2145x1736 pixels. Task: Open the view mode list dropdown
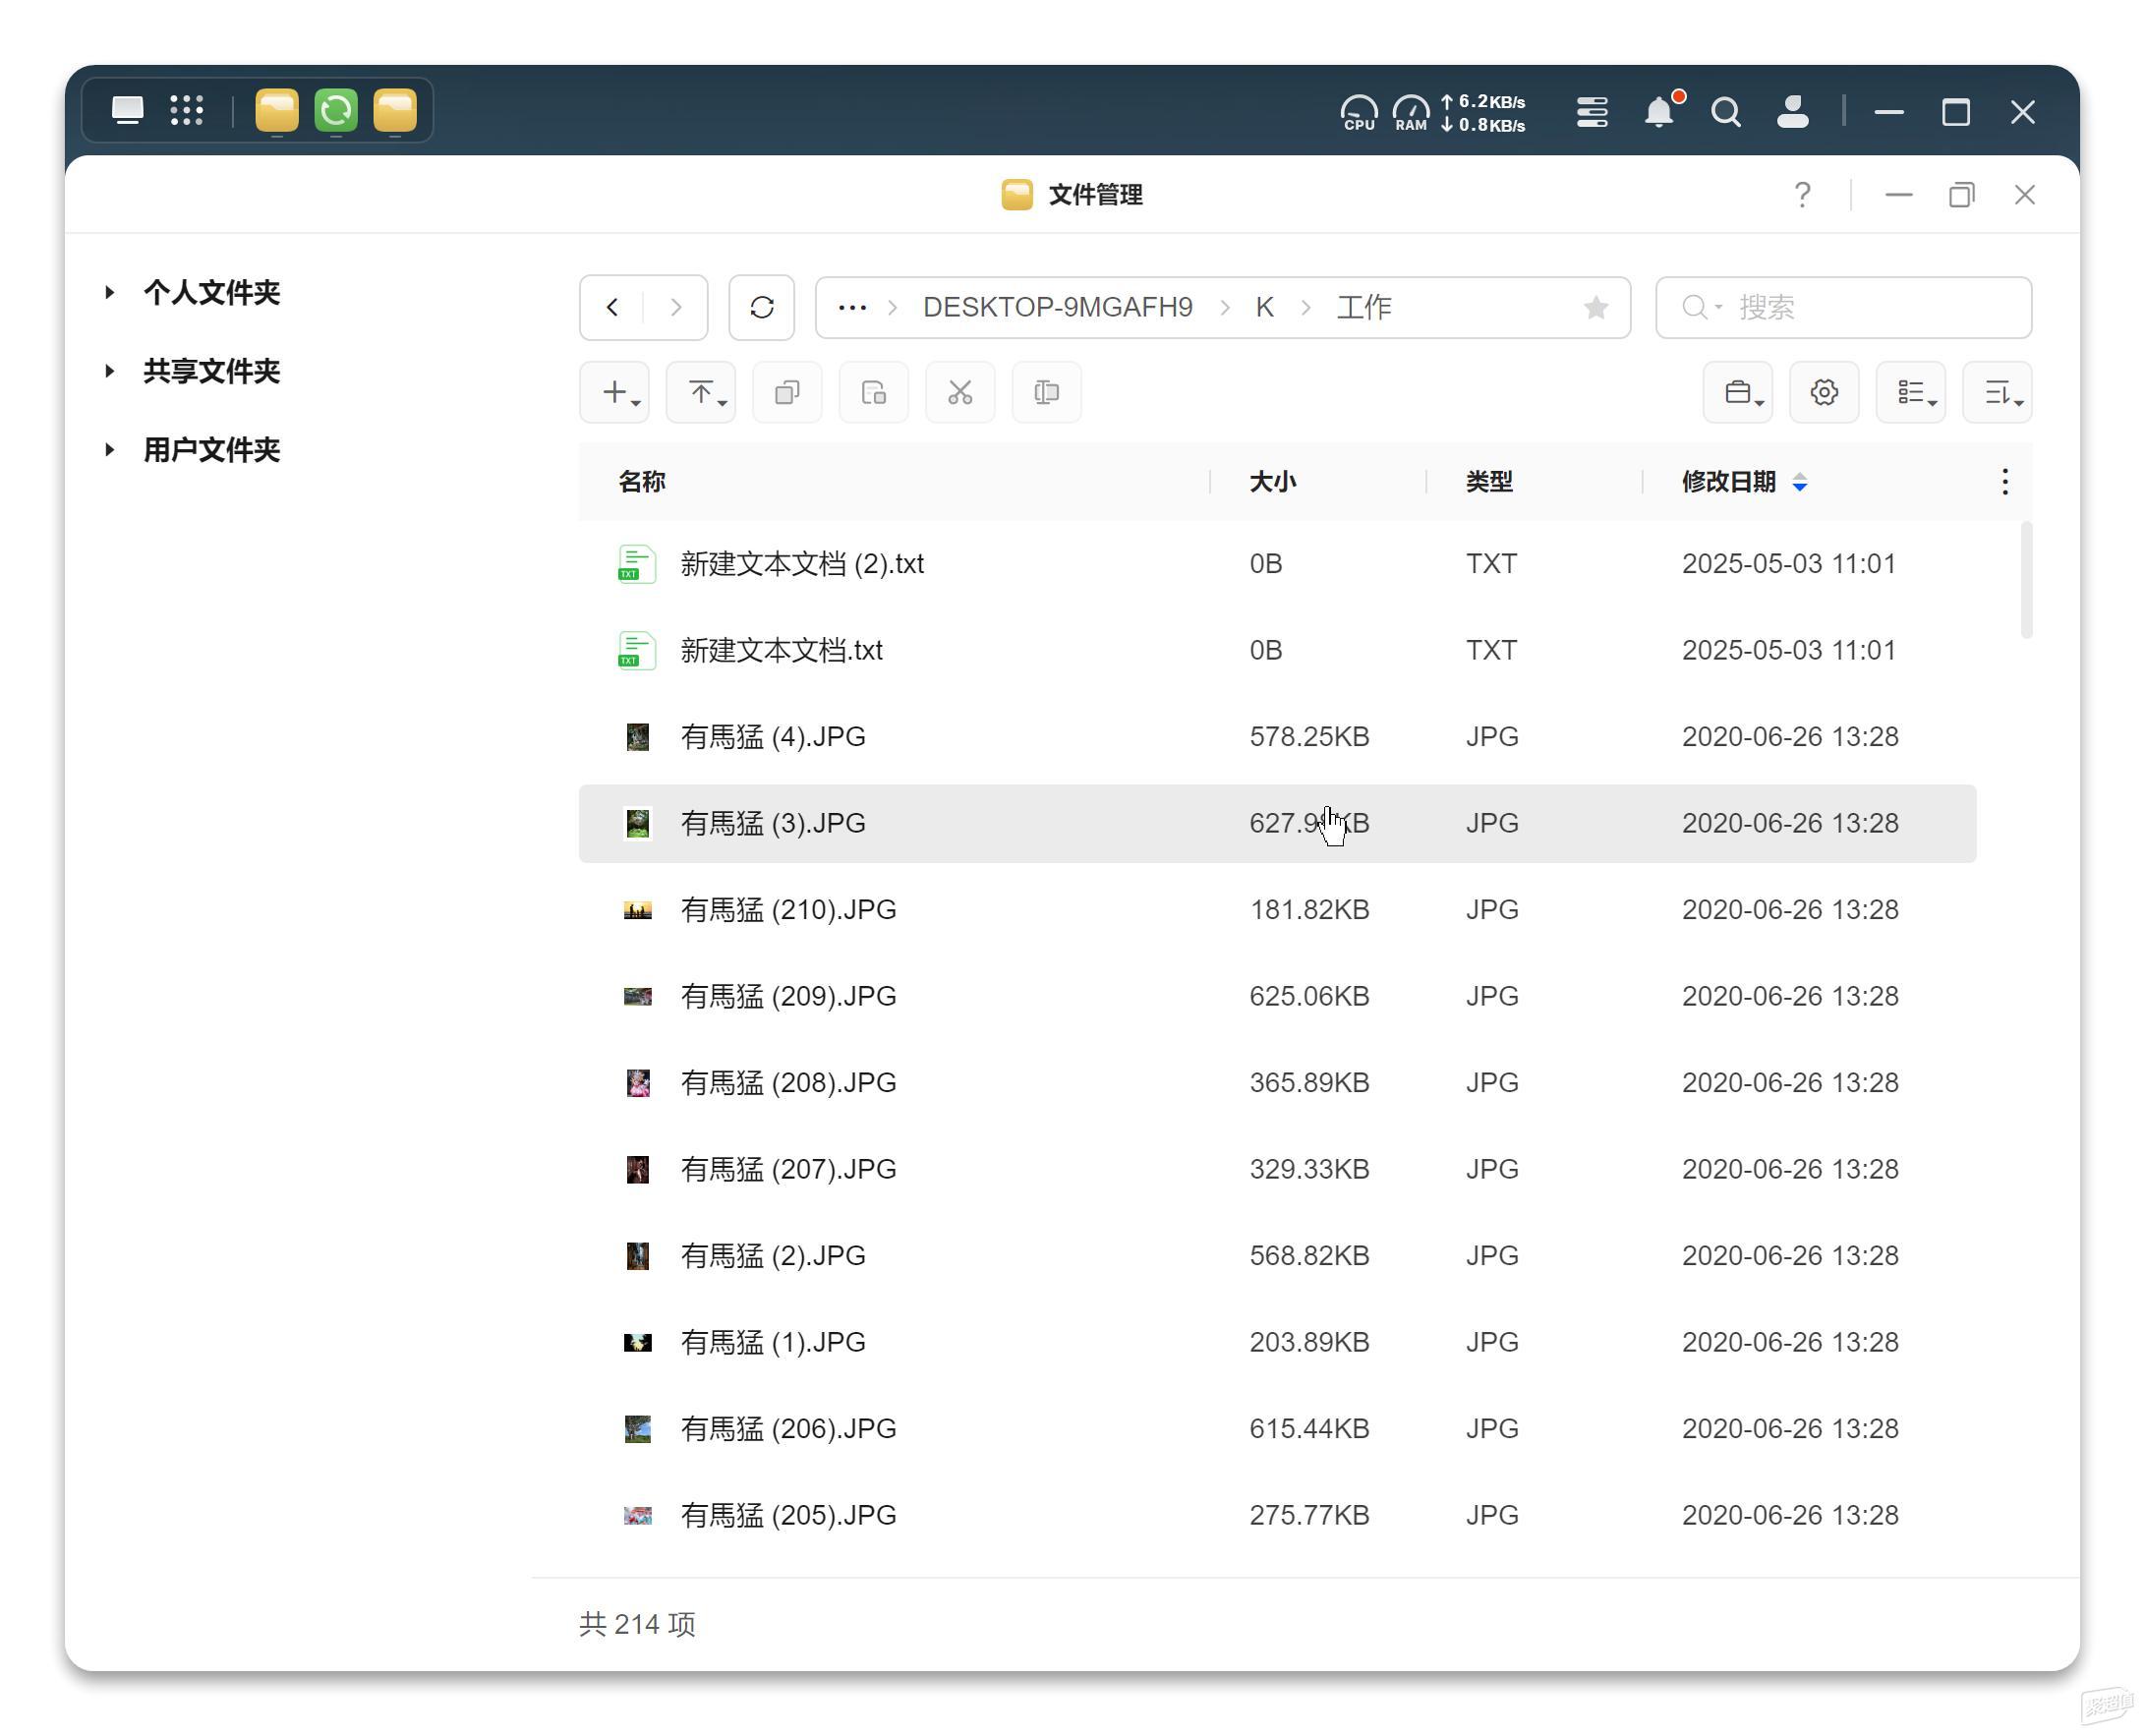(x=1911, y=392)
